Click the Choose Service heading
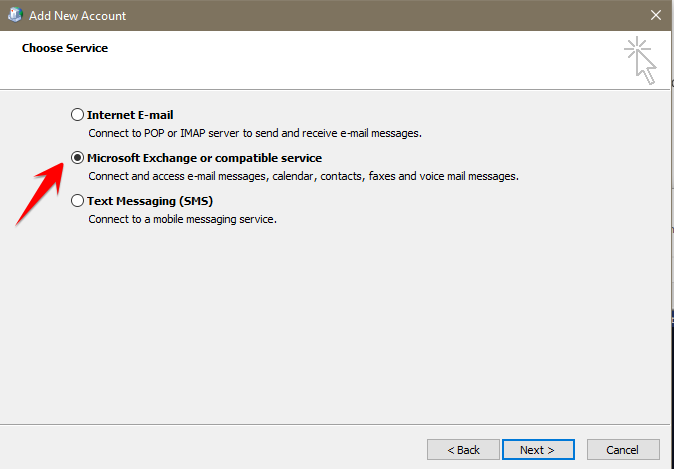The height and width of the screenshot is (469, 674). [65, 48]
